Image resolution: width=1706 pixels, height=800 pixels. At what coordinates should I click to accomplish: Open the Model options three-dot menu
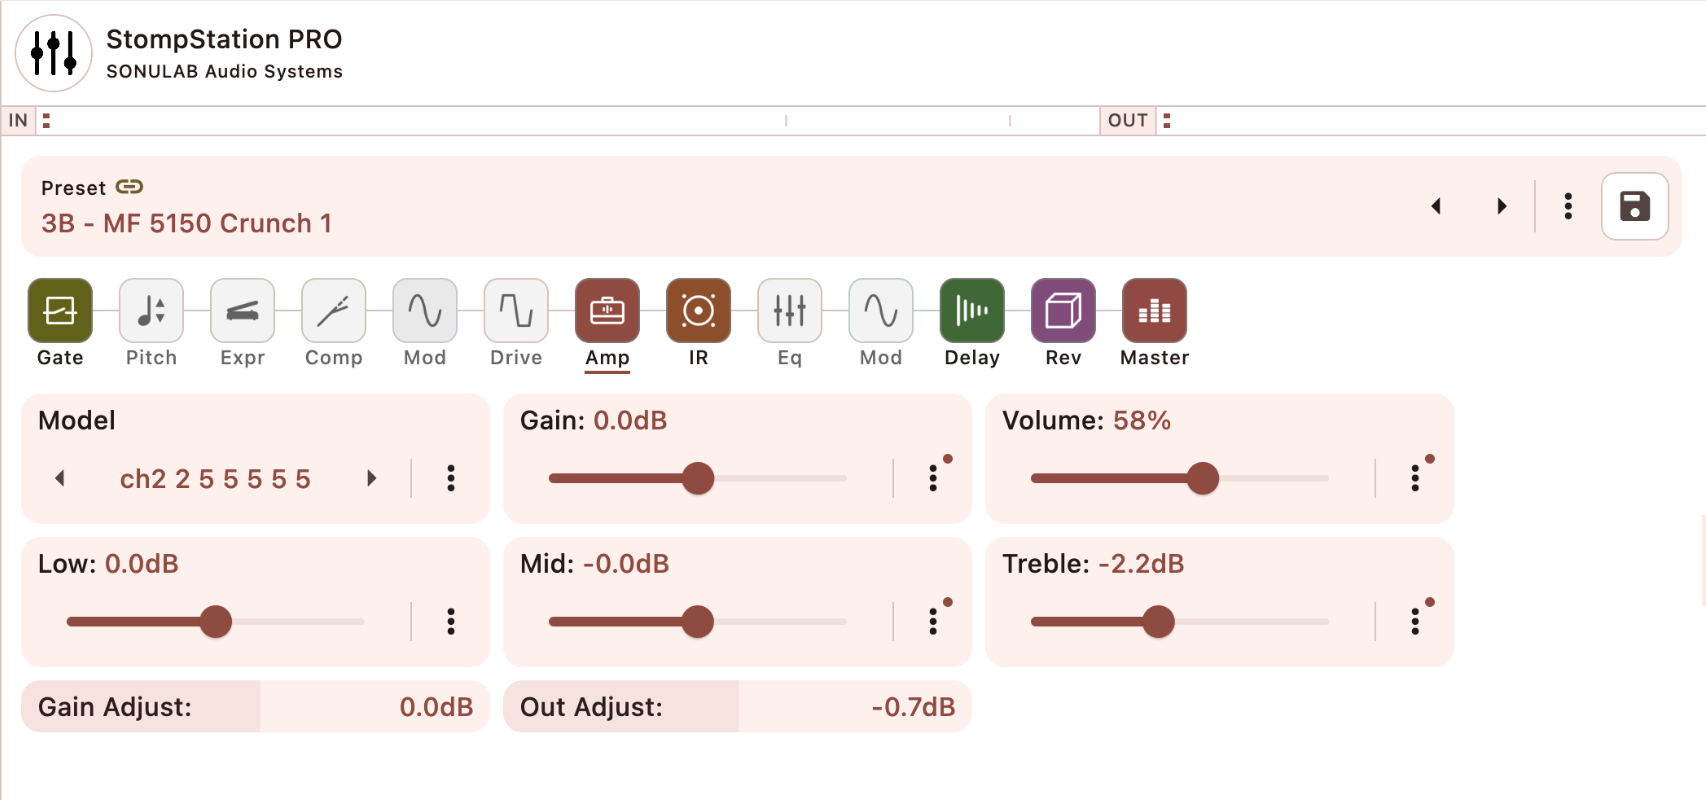point(451,478)
